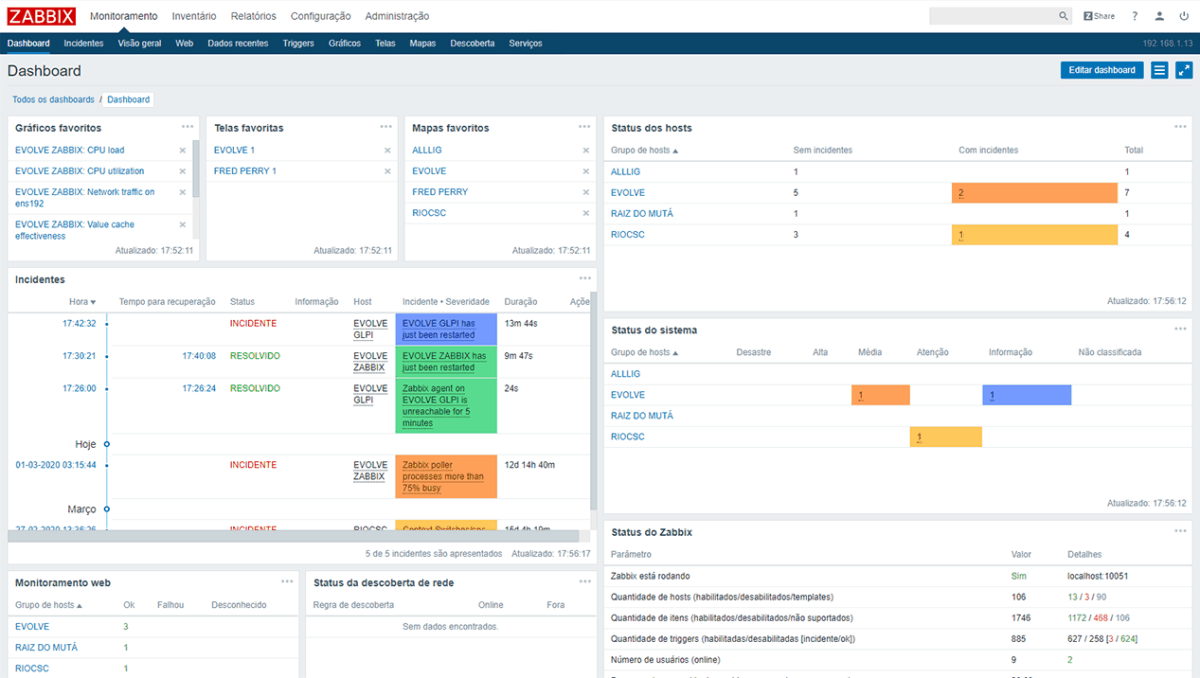1200x678 pixels.
Task: Open Mapas favoritos widget menu
Action: tap(584, 127)
